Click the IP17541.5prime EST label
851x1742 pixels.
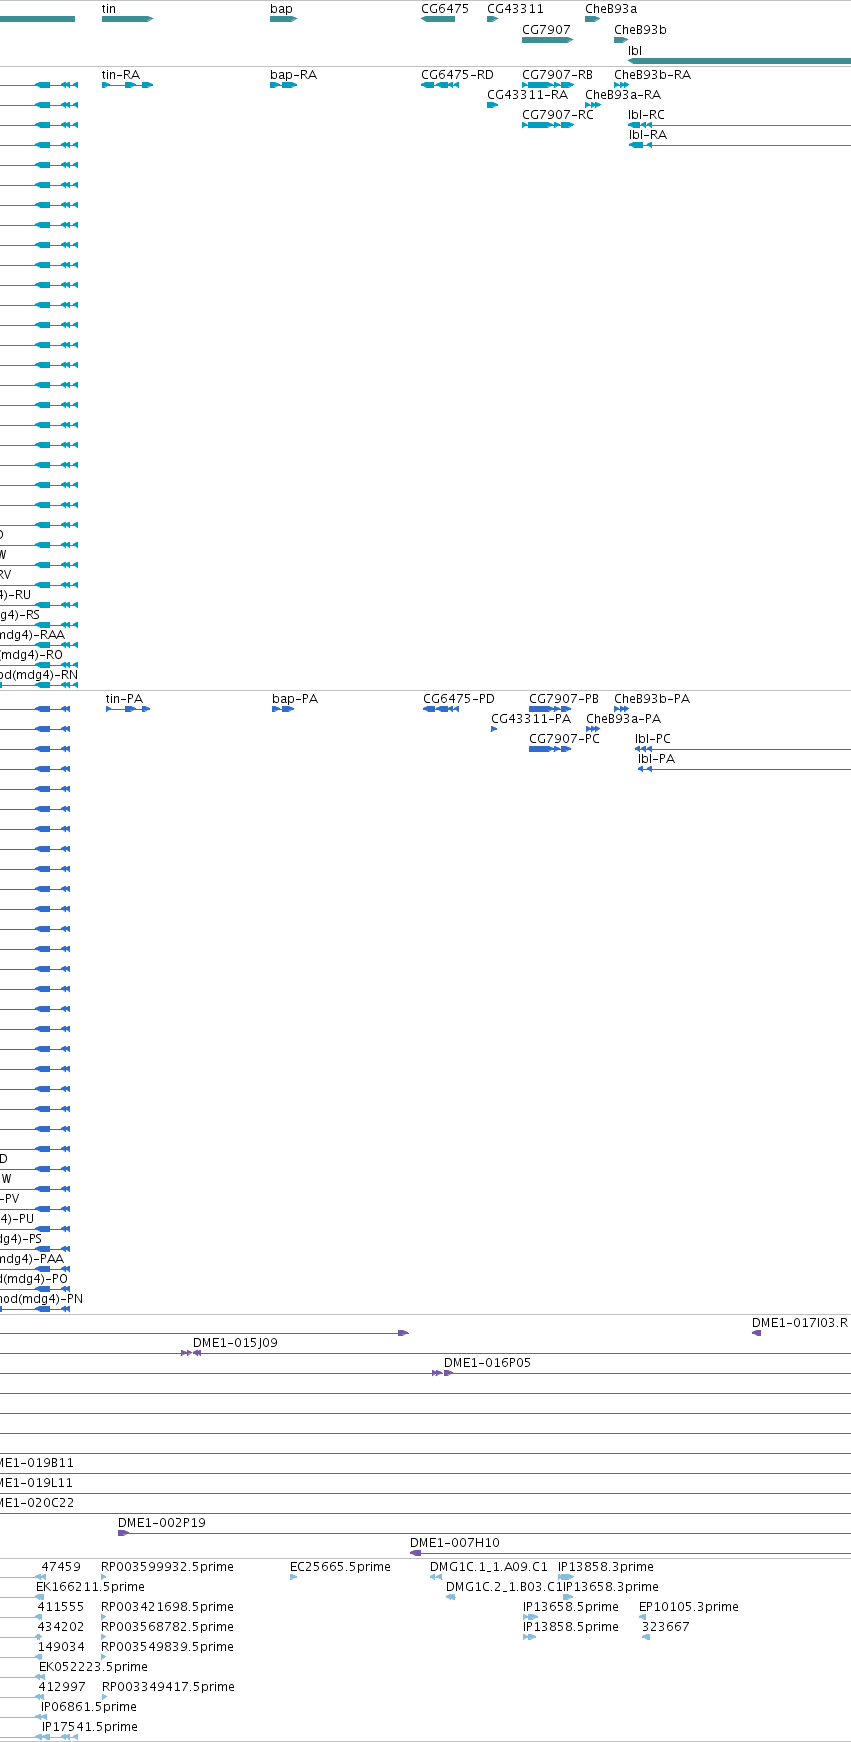click(x=90, y=1727)
